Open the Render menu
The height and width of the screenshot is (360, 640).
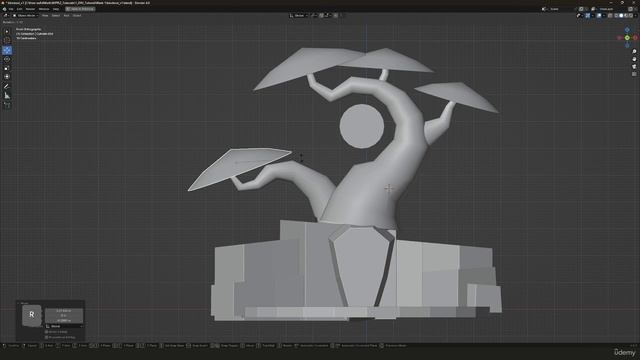coord(31,9)
